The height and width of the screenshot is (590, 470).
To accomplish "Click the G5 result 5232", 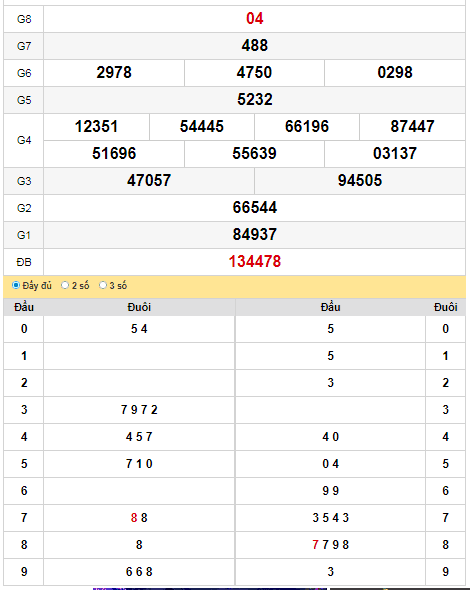I will (x=255, y=100).
